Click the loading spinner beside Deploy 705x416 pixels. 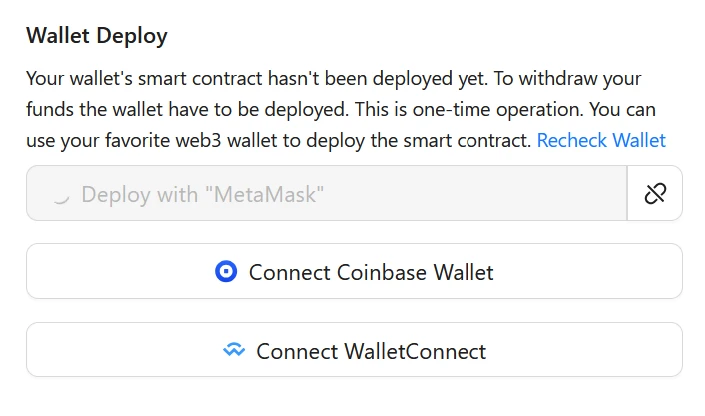click(x=61, y=195)
